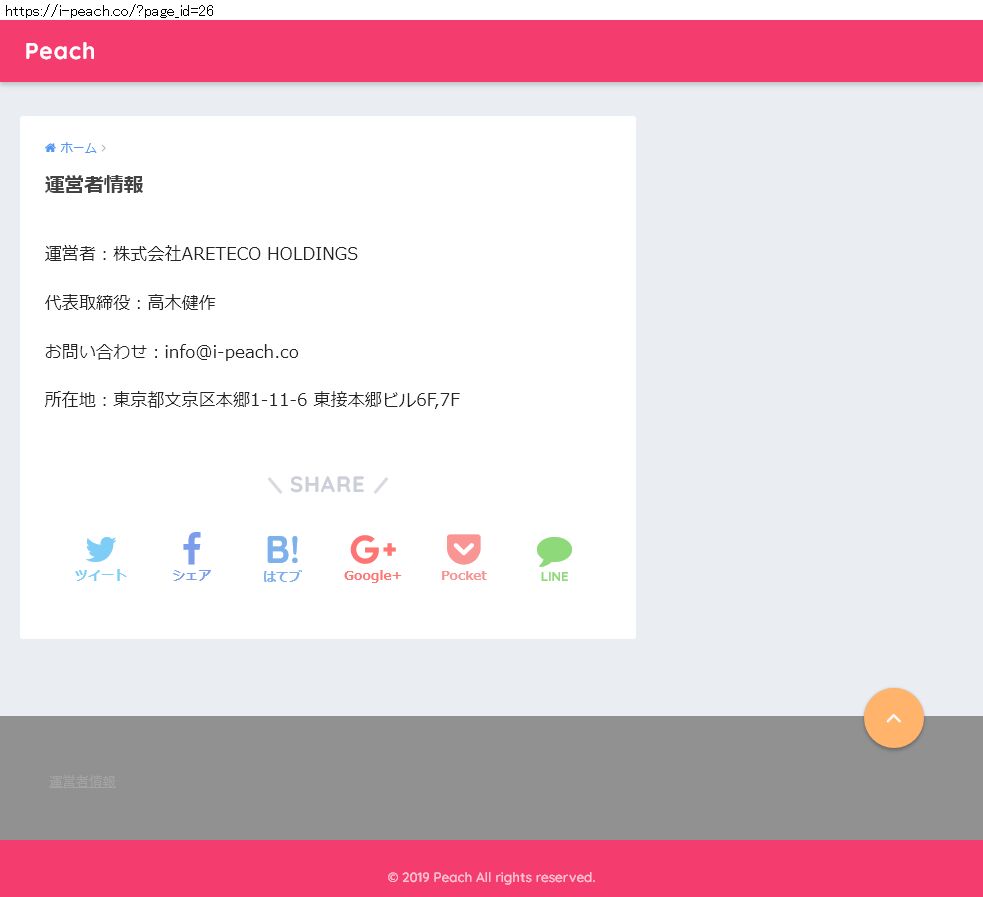Select the はてブ text label
This screenshot has width=983, height=897.
[x=282, y=576]
